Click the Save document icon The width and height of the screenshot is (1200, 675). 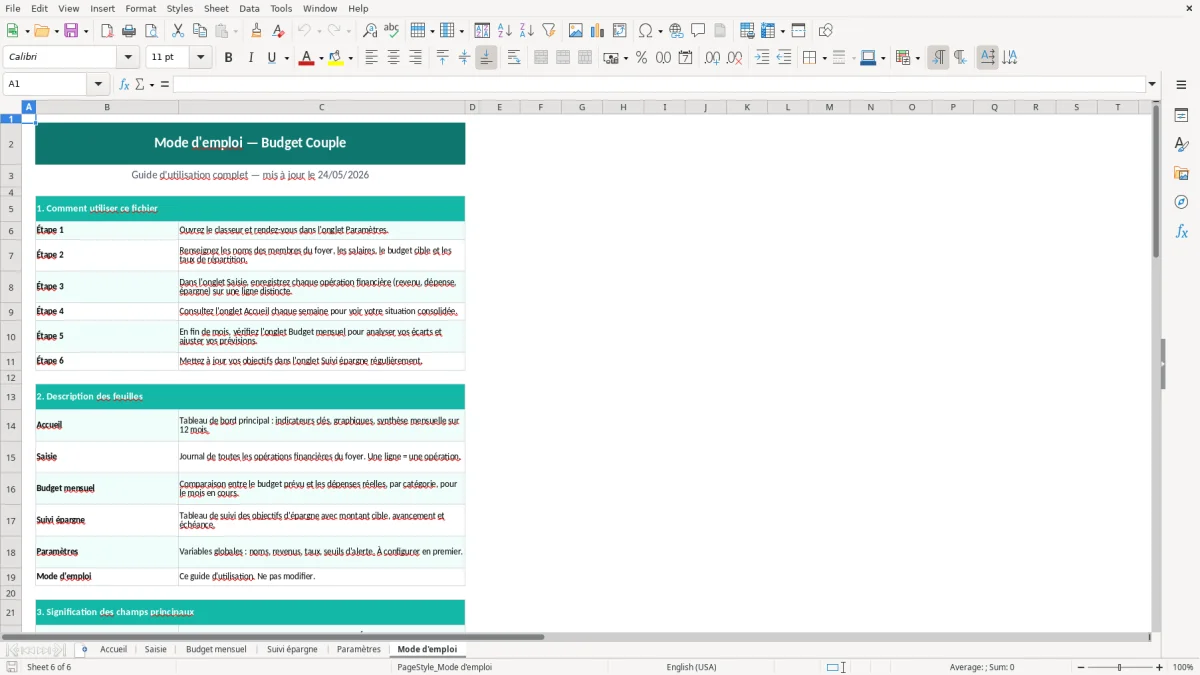(71, 31)
